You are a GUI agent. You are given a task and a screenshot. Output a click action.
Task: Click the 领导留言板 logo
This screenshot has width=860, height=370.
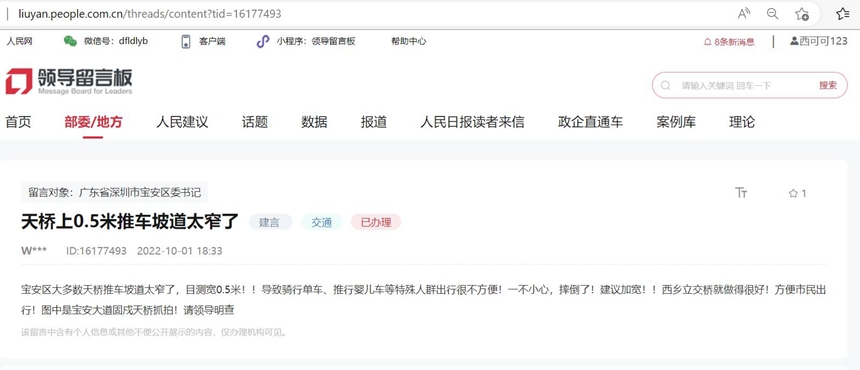tap(69, 82)
